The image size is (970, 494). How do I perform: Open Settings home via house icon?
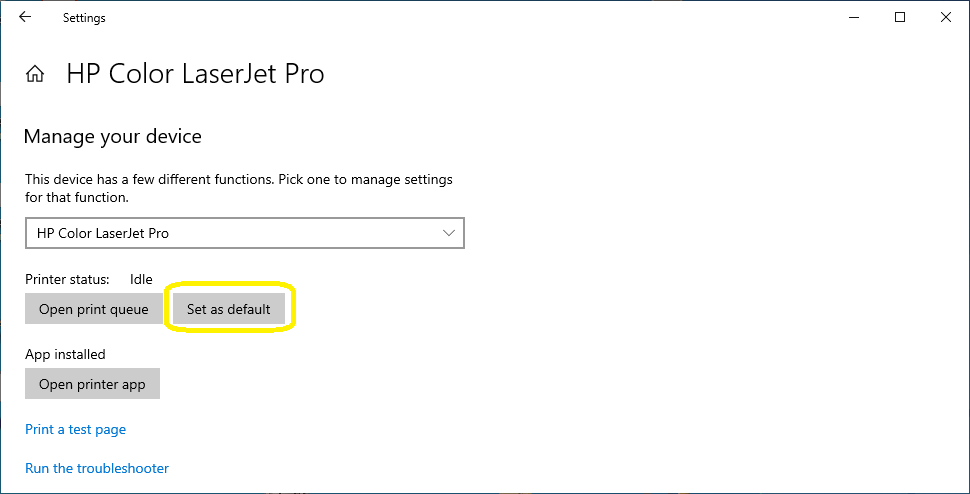click(35, 74)
